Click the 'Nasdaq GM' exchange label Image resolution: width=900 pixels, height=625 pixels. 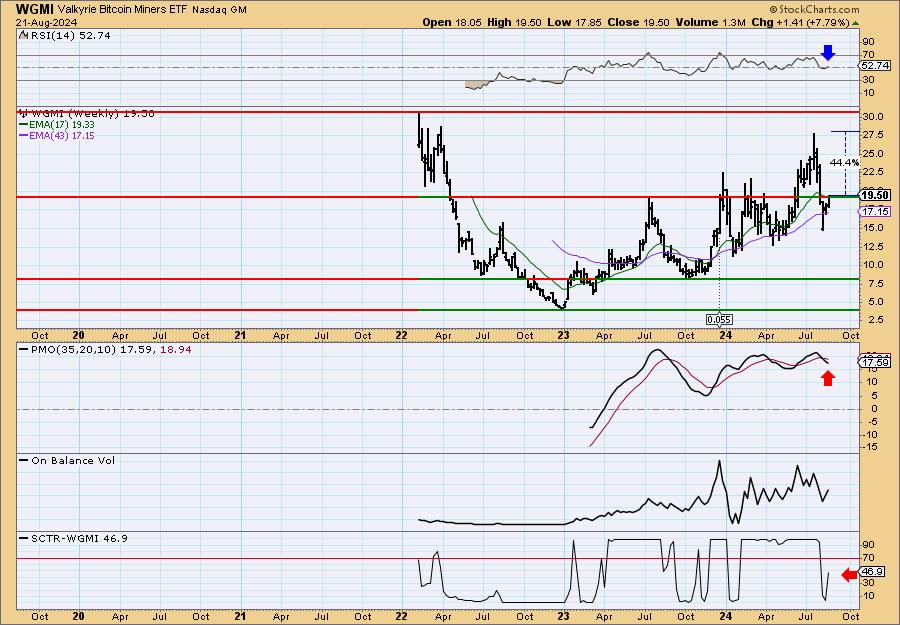tap(219, 10)
